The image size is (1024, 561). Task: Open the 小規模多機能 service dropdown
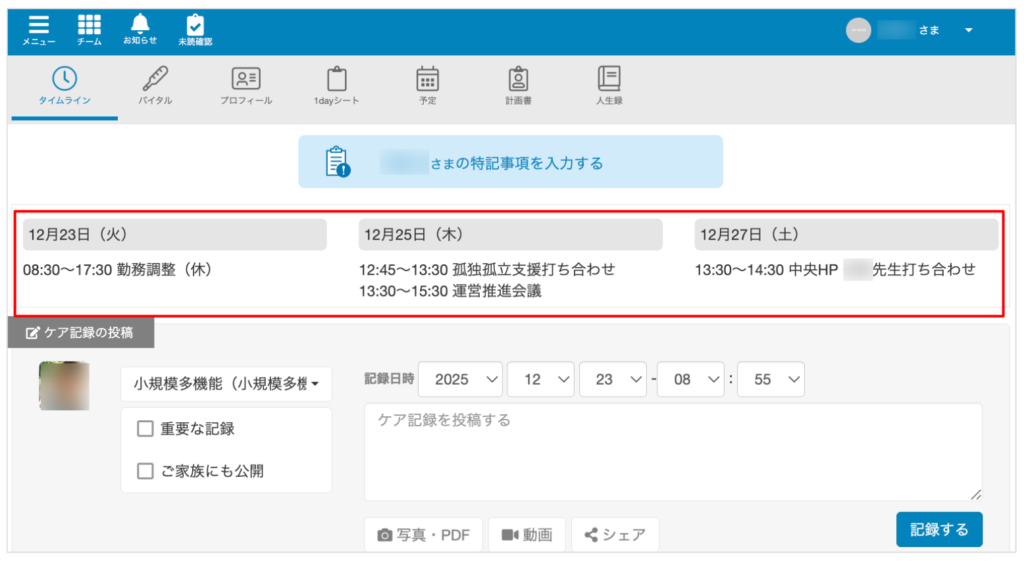pyautogui.click(x=226, y=383)
